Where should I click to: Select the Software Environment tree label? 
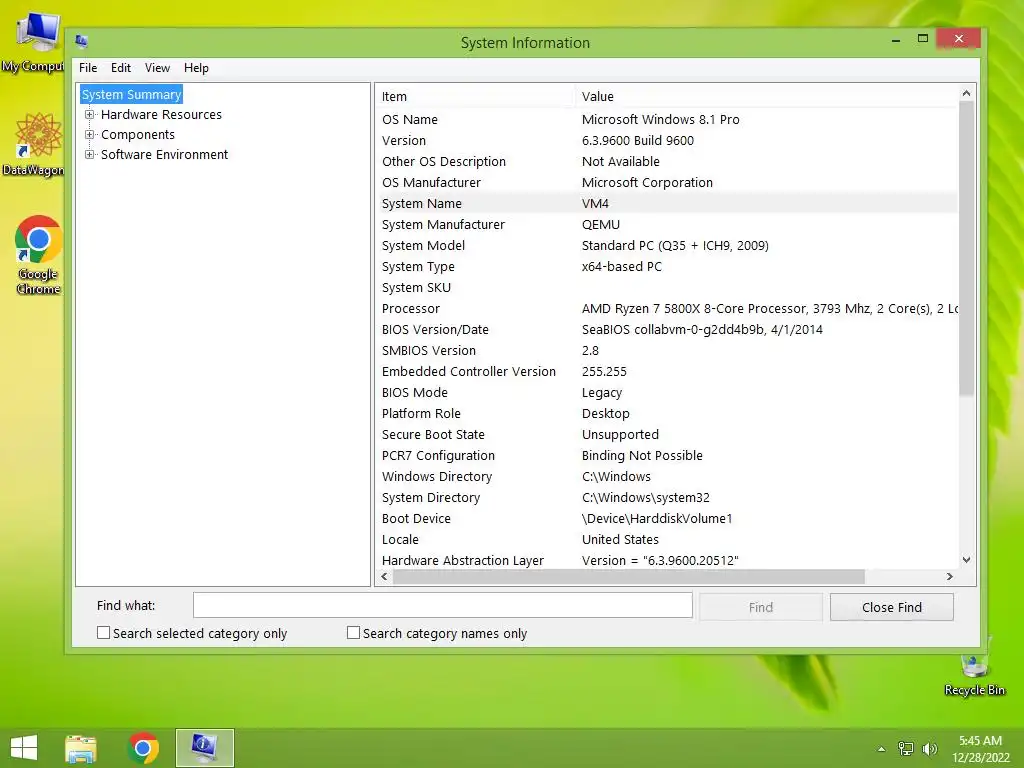coord(165,155)
